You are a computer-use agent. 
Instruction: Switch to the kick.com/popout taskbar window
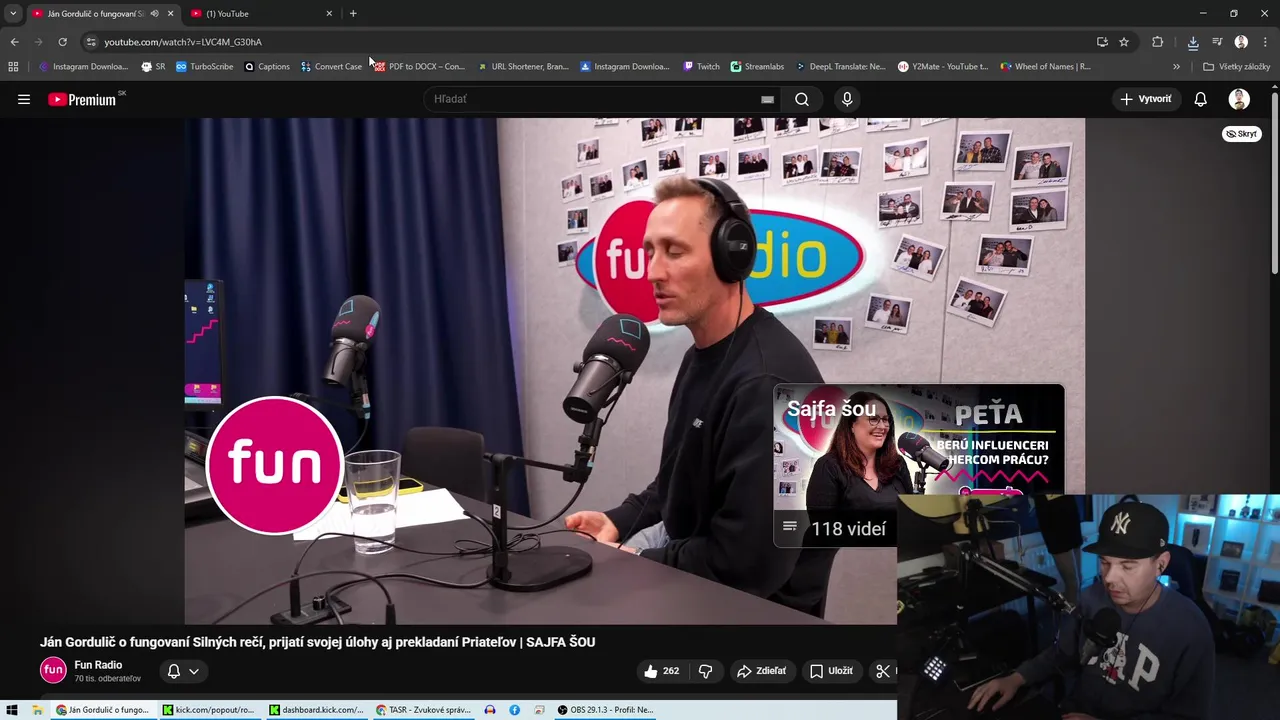point(208,710)
